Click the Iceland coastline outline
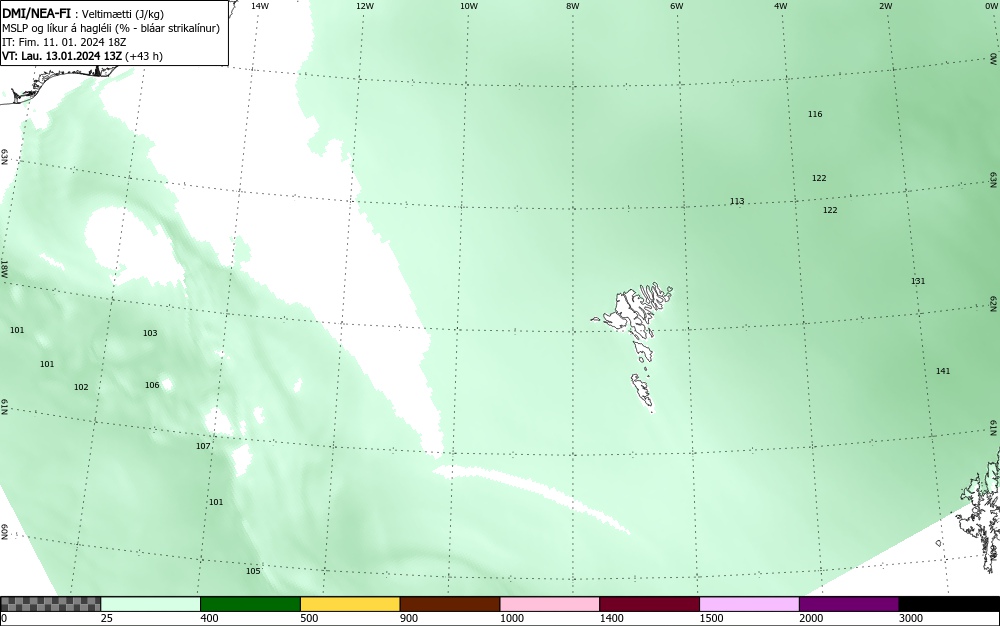Screen dimensions: 1000x626 [x=57, y=83]
